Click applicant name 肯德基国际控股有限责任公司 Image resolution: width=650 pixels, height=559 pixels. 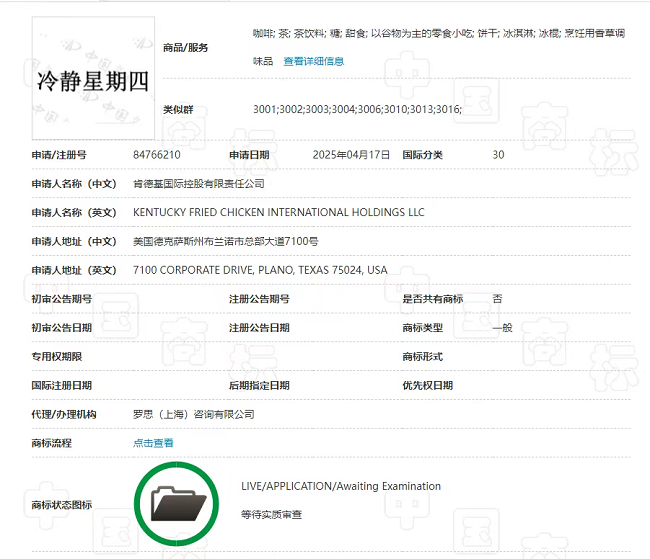pyautogui.click(x=198, y=184)
